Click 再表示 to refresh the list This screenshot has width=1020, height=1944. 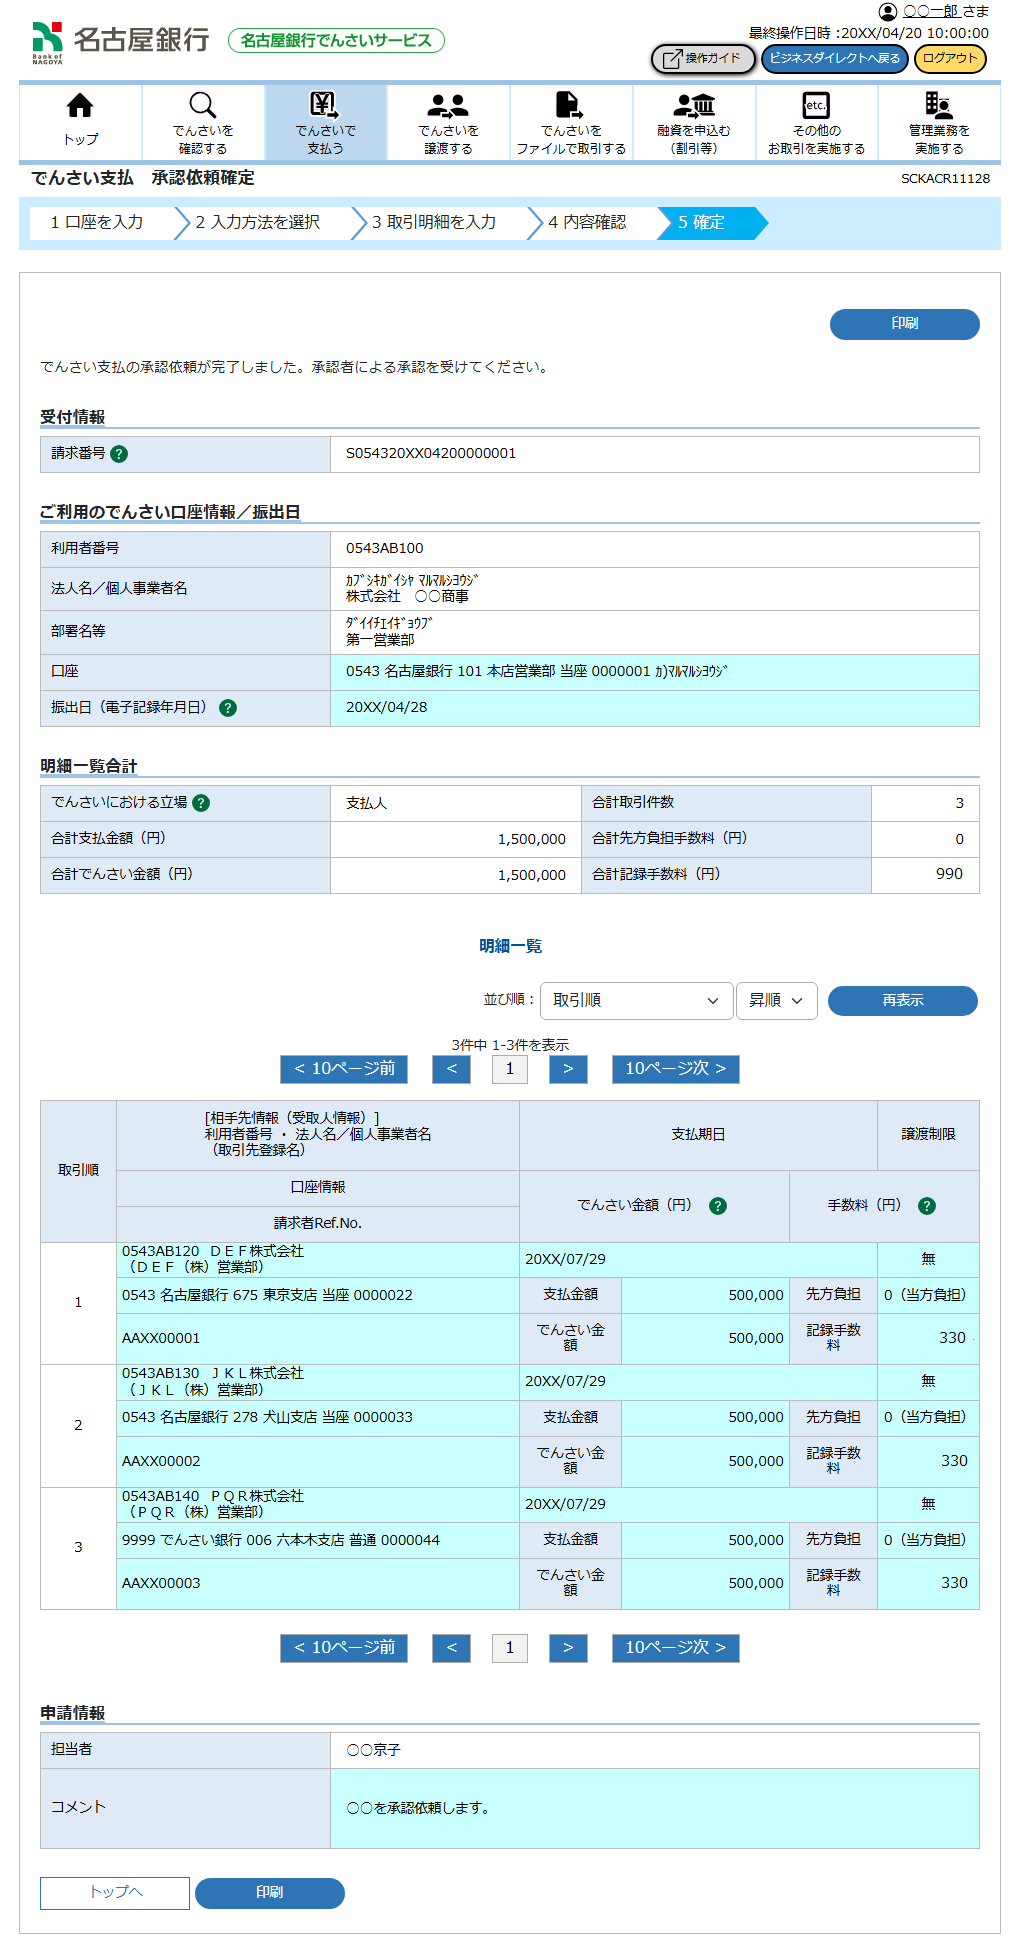(x=902, y=1001)
